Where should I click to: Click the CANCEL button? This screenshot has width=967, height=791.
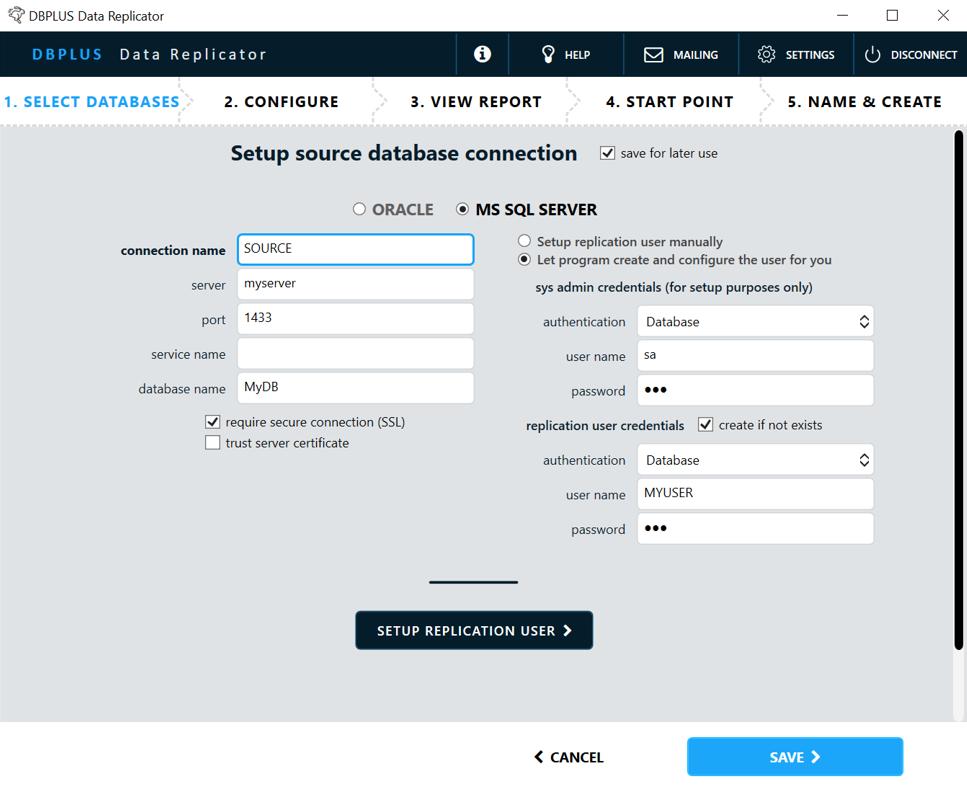569,757
